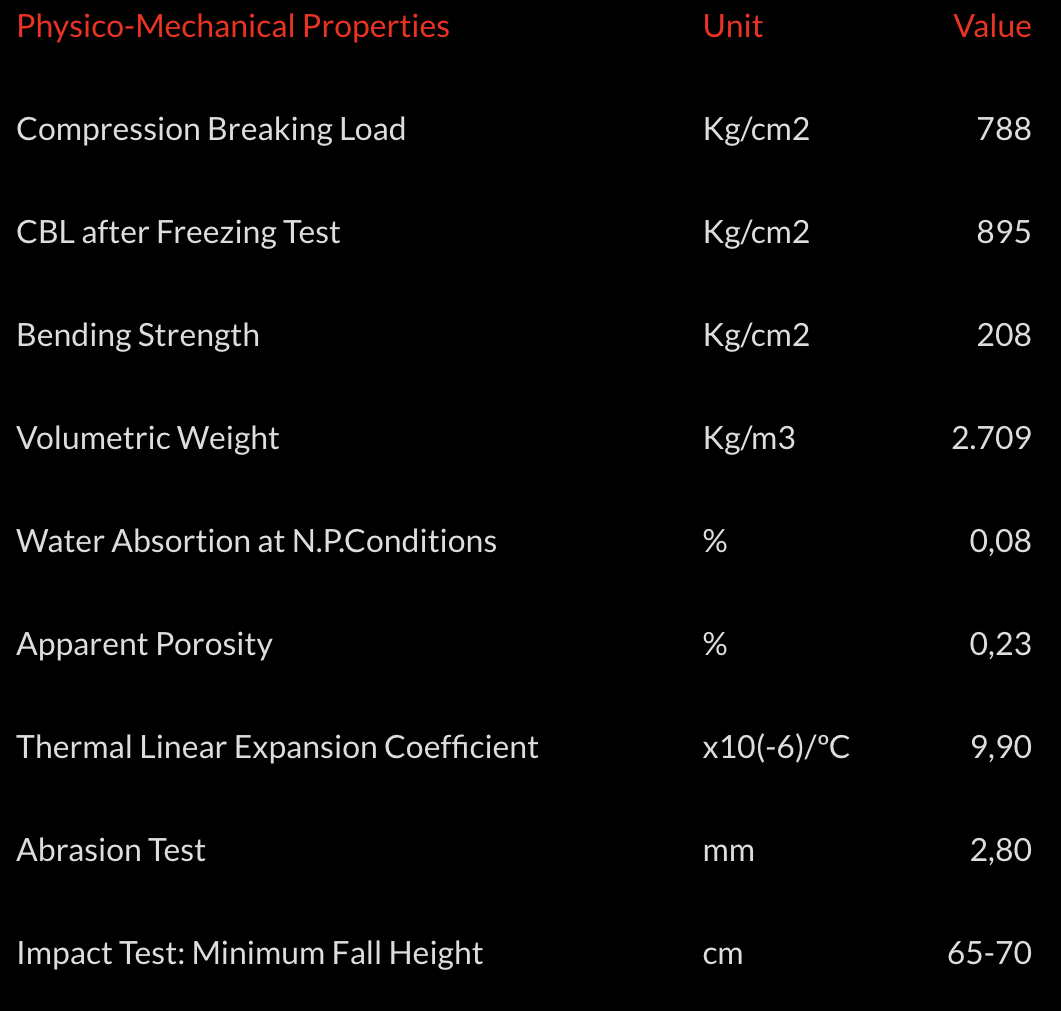Click the x10(-6)/ºC unit

(776, 747)
